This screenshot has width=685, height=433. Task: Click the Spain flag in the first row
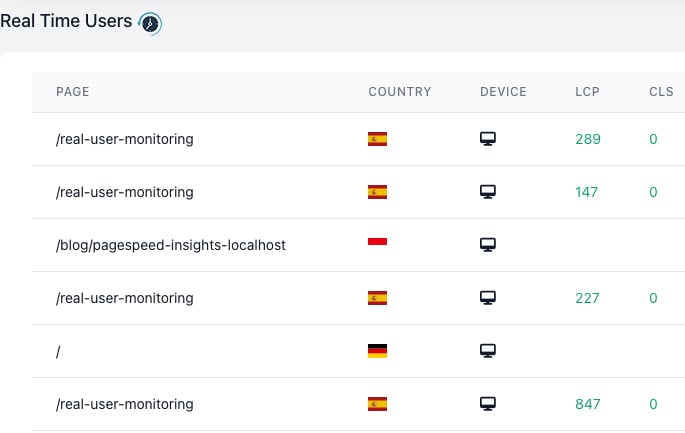pos(377,139)
